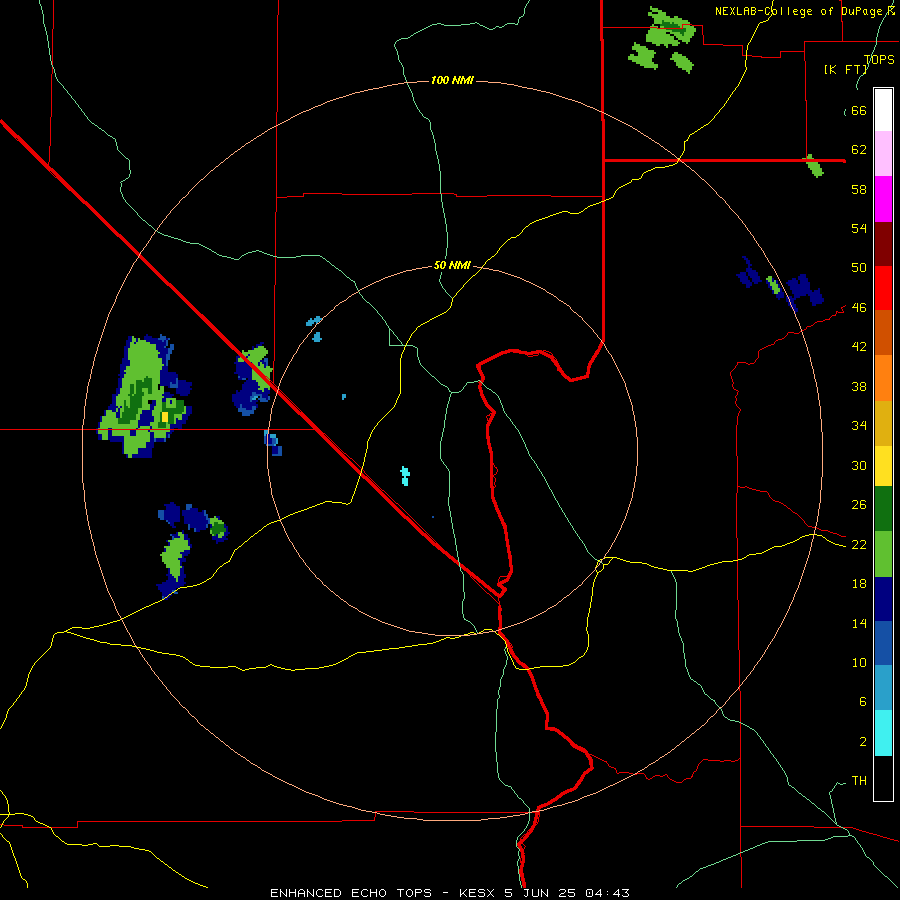Click the legend value '46'
Screen dimensions: 900x900
(x=859, y=308)
